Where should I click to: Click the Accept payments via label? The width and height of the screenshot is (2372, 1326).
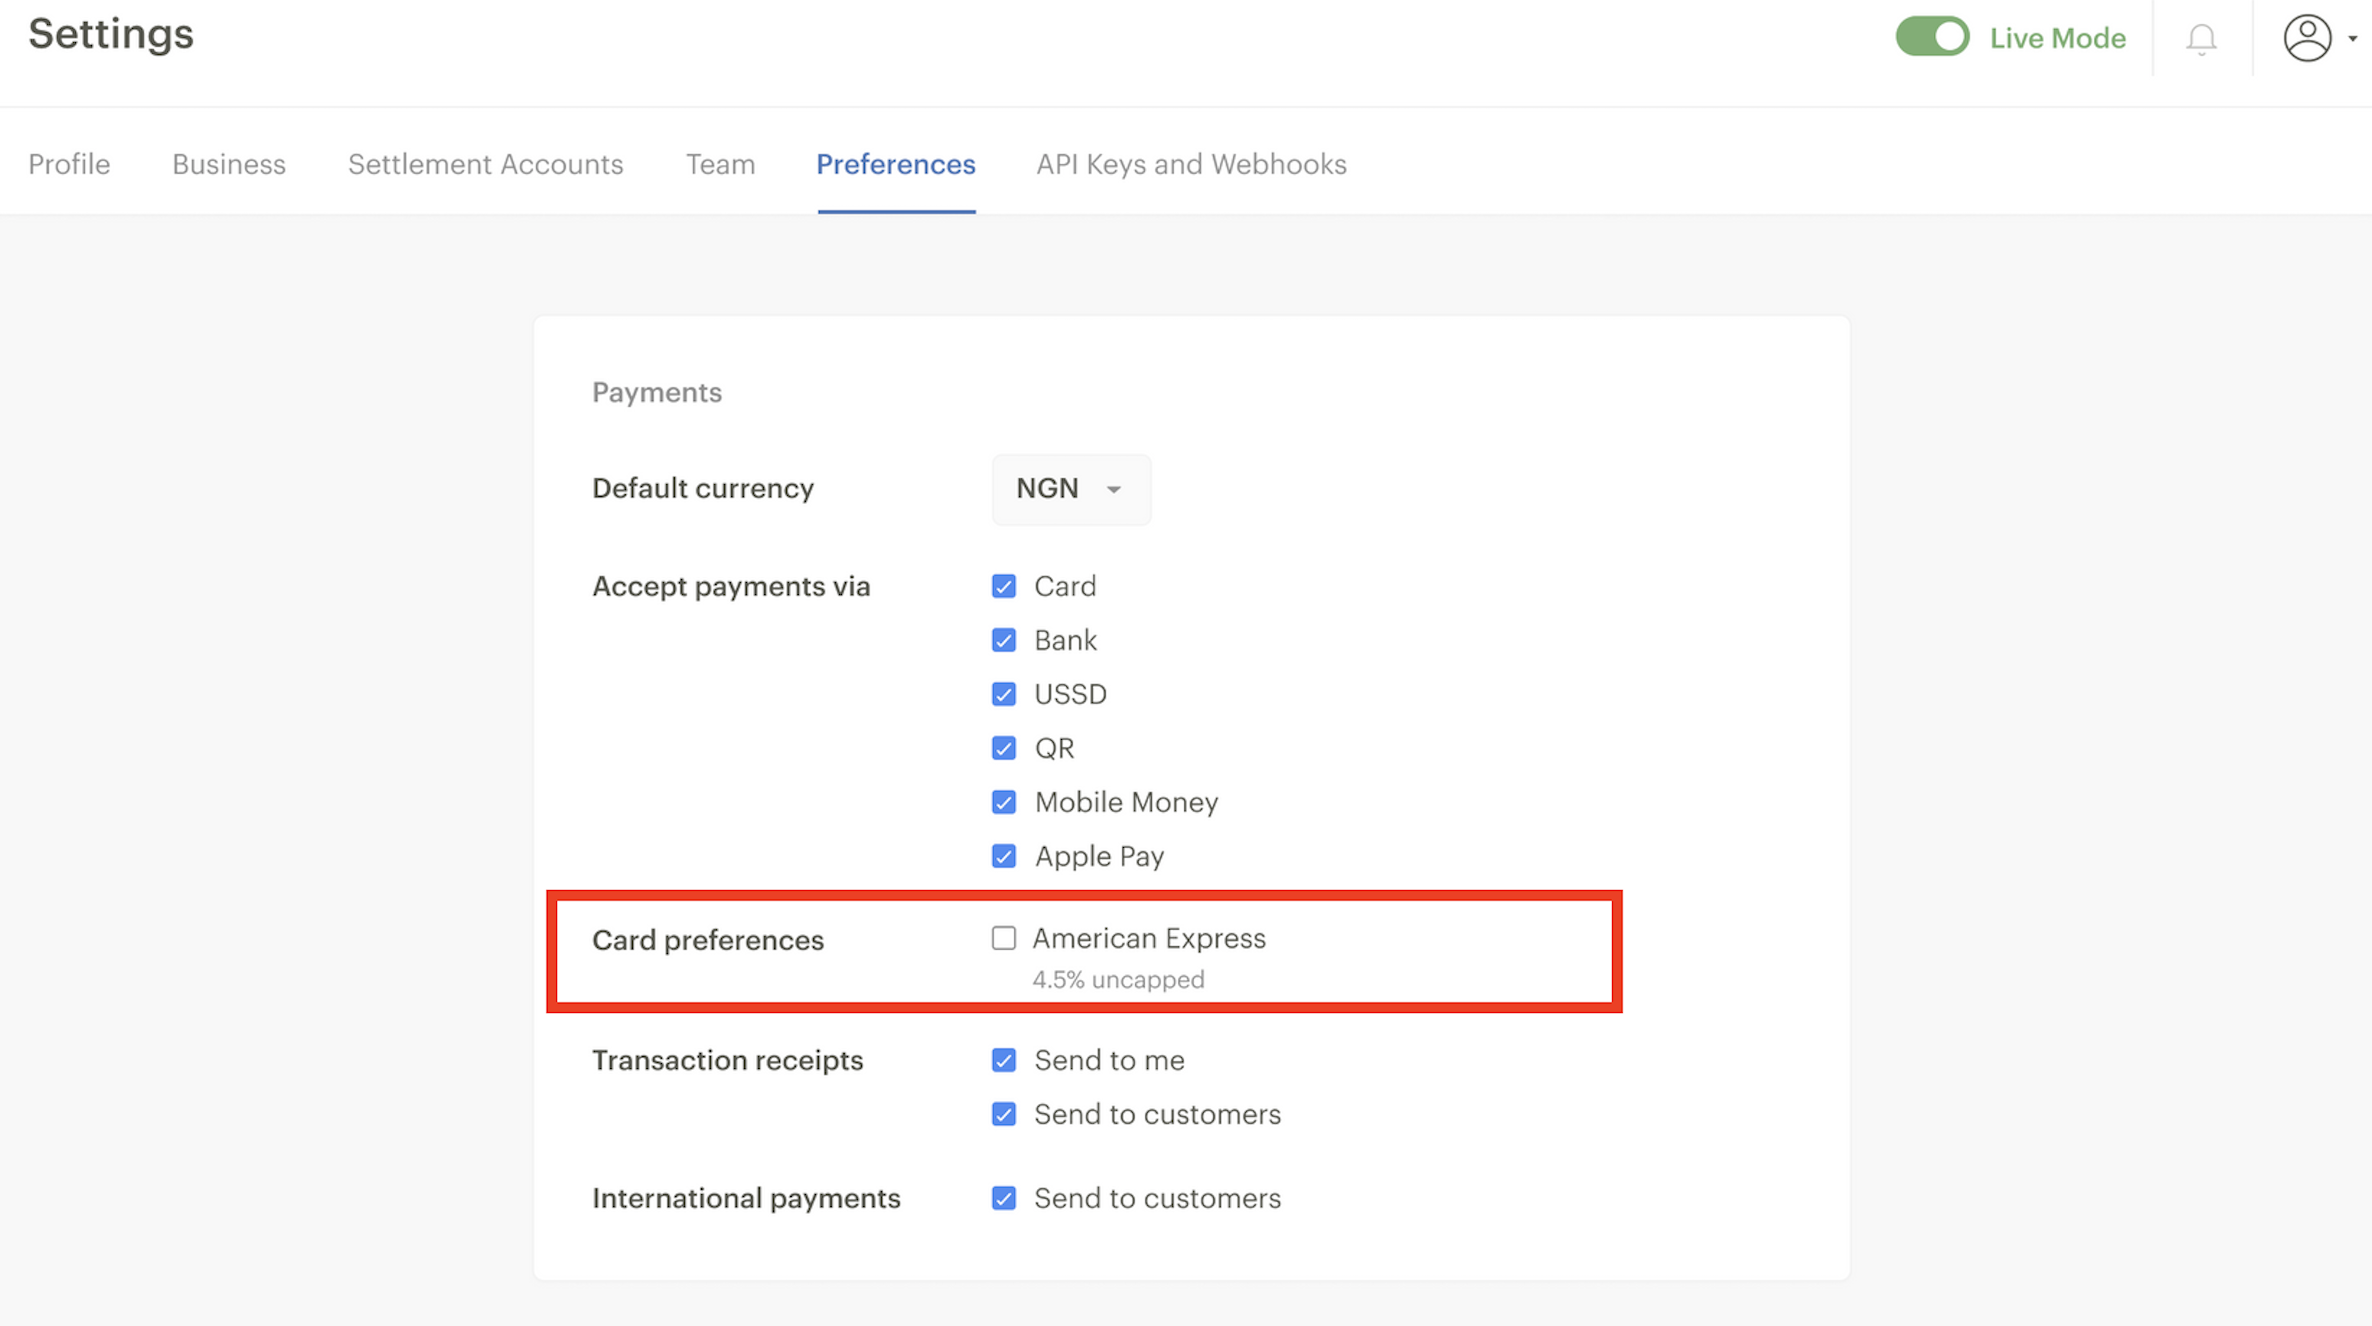pos(731,586)
